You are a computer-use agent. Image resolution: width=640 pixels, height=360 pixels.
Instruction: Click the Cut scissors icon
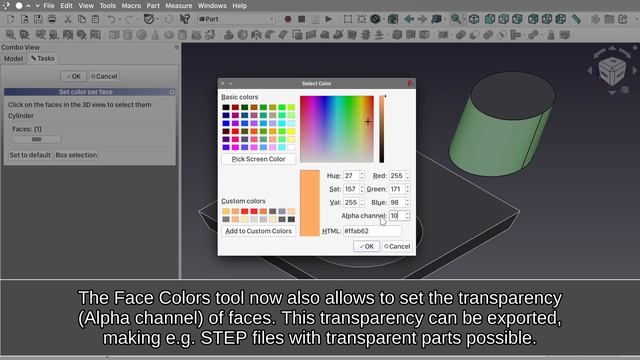68,19
